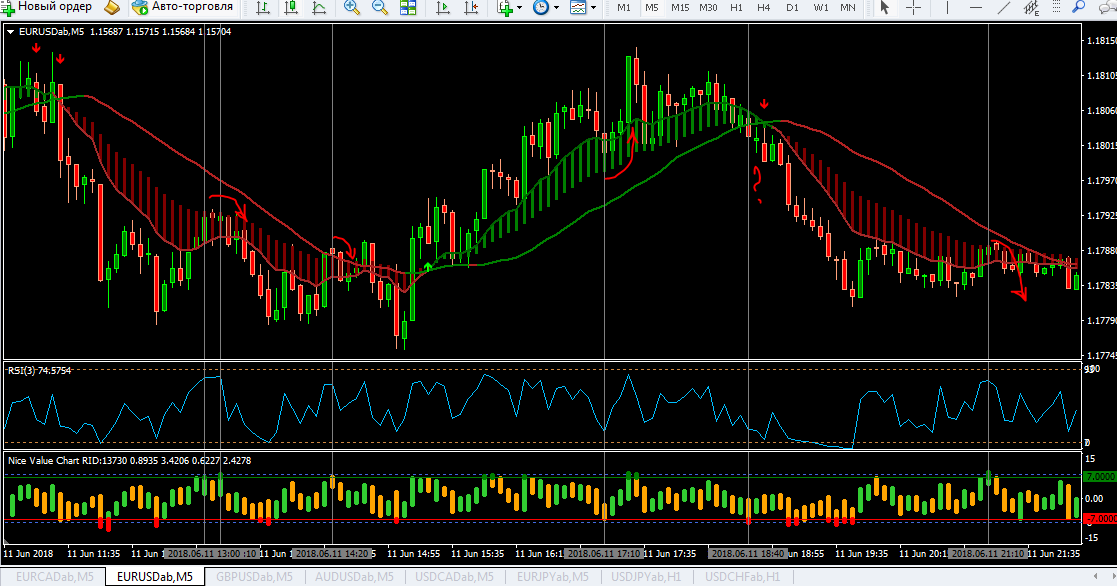Image resolution: width=1117 pixels, height=586 pixels.
Task: Open the indicators list icon
Action: (x=505, y=7)
